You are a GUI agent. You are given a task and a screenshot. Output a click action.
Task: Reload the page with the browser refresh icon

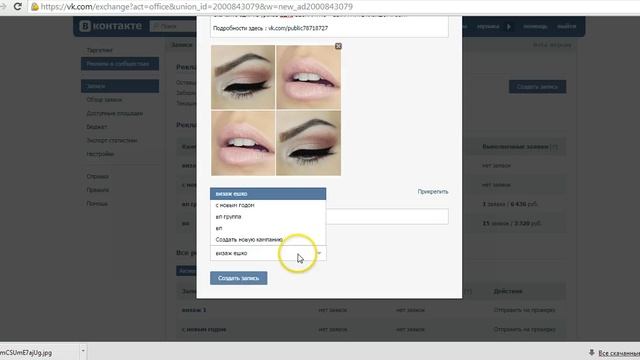coord(18,7)
